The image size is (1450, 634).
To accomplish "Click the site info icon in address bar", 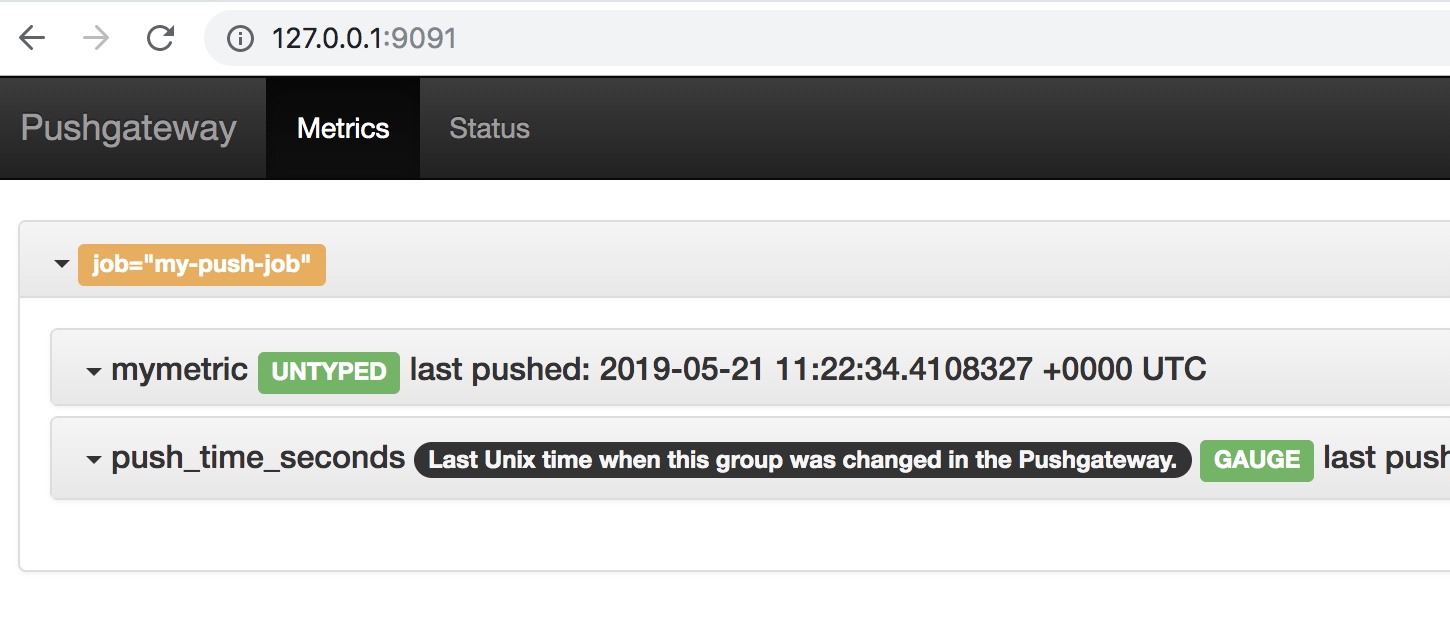I will [240, 38].
